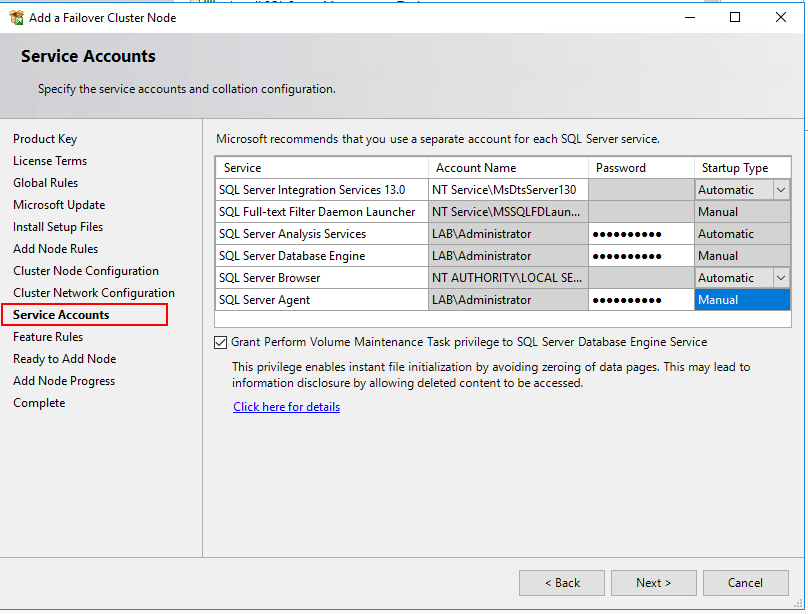Click account name NT Service\MsDtsServer130
The image size is (808, 614).
click(508, 190)
